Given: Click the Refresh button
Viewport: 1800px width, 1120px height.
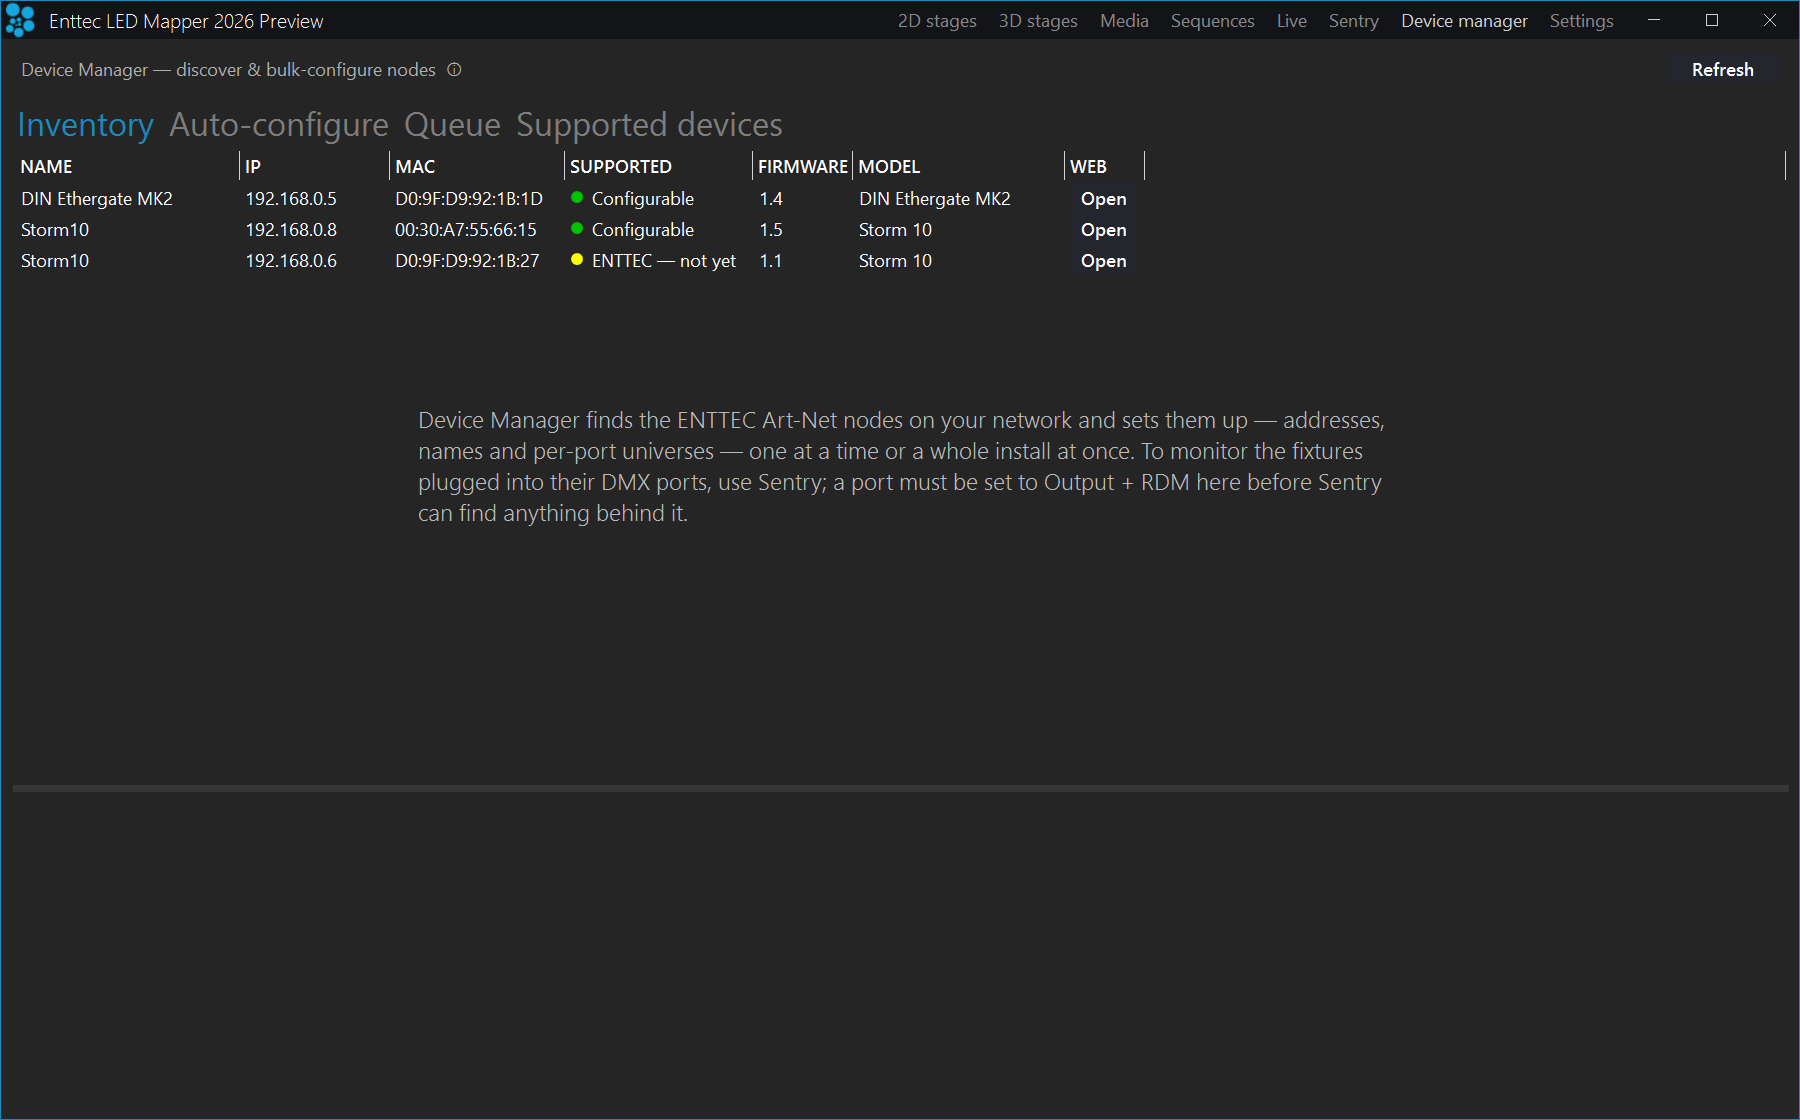Looking at the screenshot, I should coord(1722,70).
